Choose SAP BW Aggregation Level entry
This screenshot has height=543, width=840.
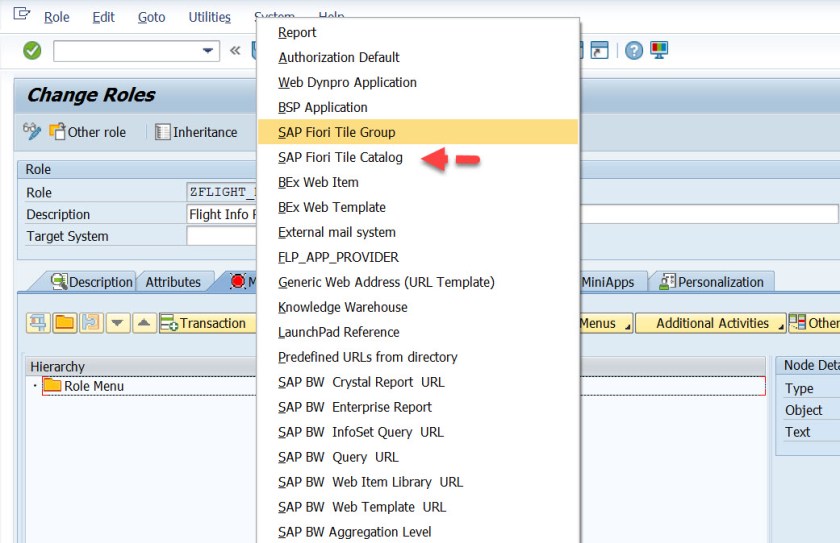[418, 532]
